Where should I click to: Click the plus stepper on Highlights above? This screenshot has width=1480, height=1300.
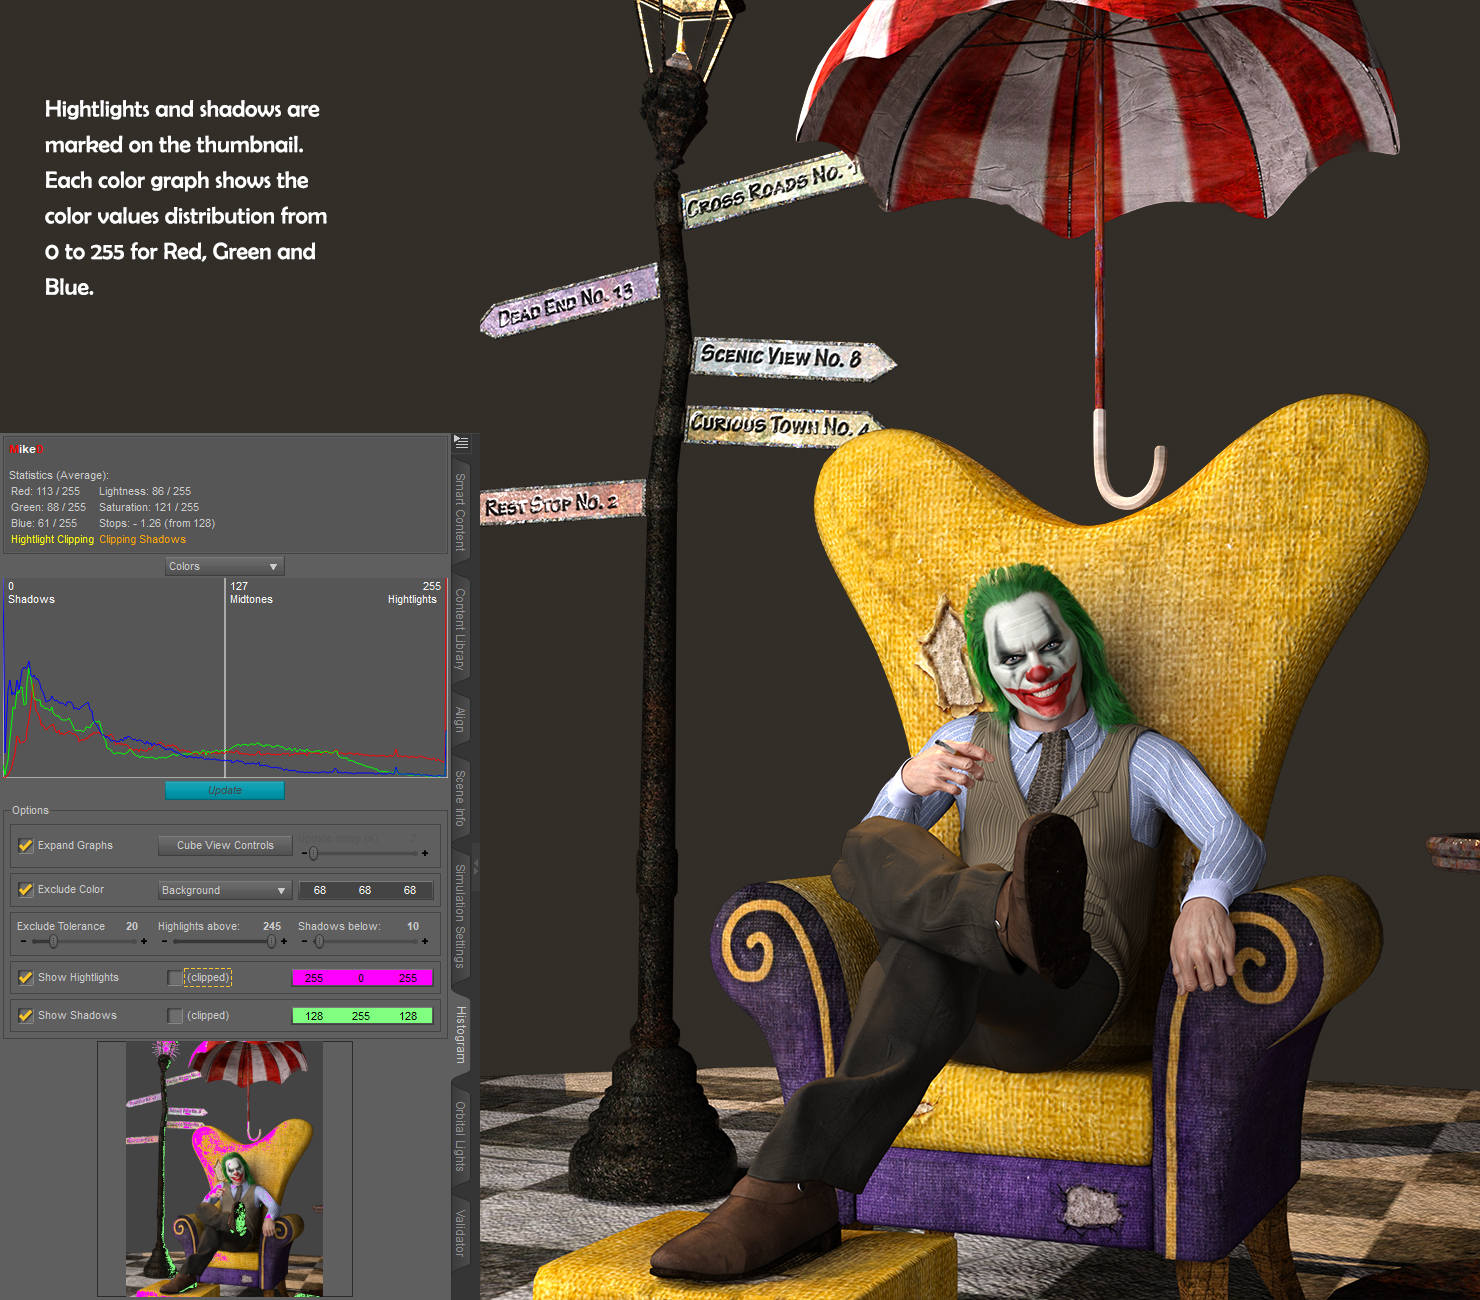point(284,941)
